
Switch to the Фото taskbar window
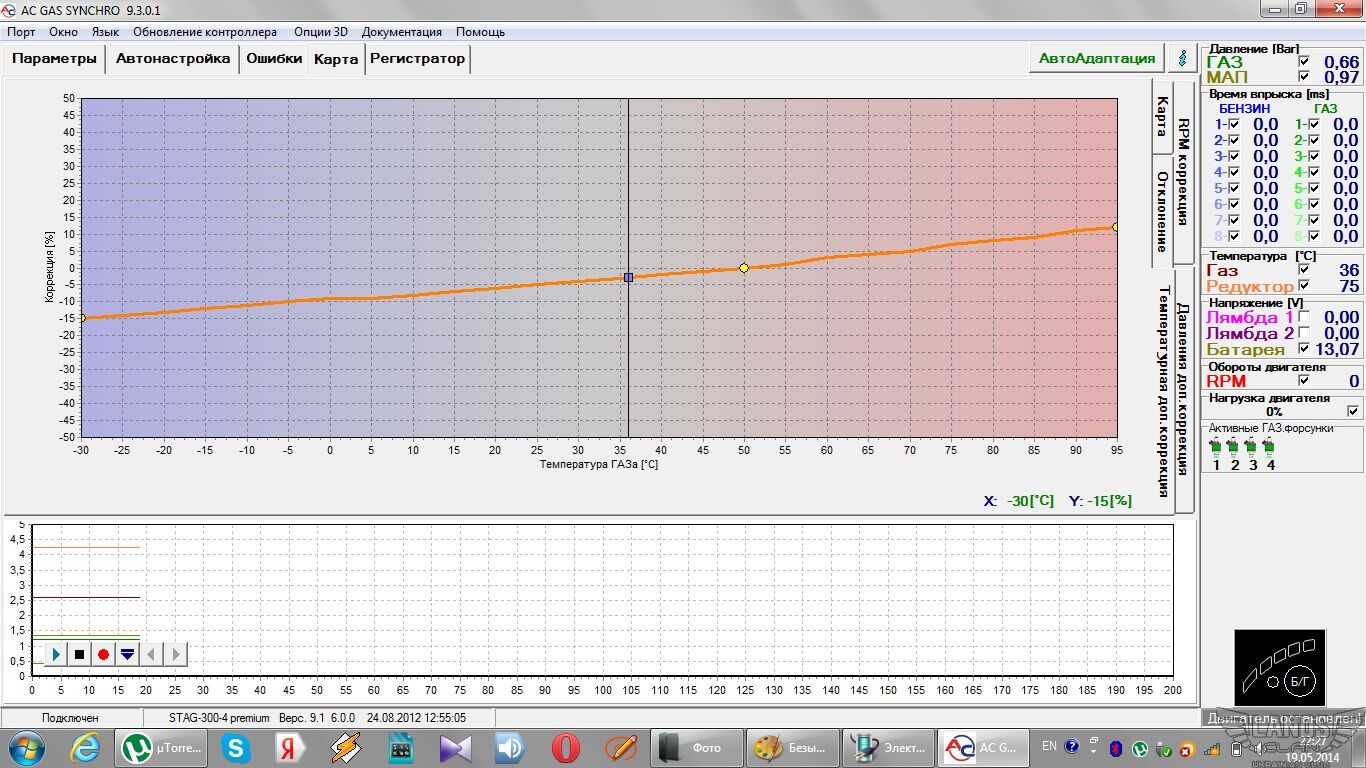click(x=697, y=748)
